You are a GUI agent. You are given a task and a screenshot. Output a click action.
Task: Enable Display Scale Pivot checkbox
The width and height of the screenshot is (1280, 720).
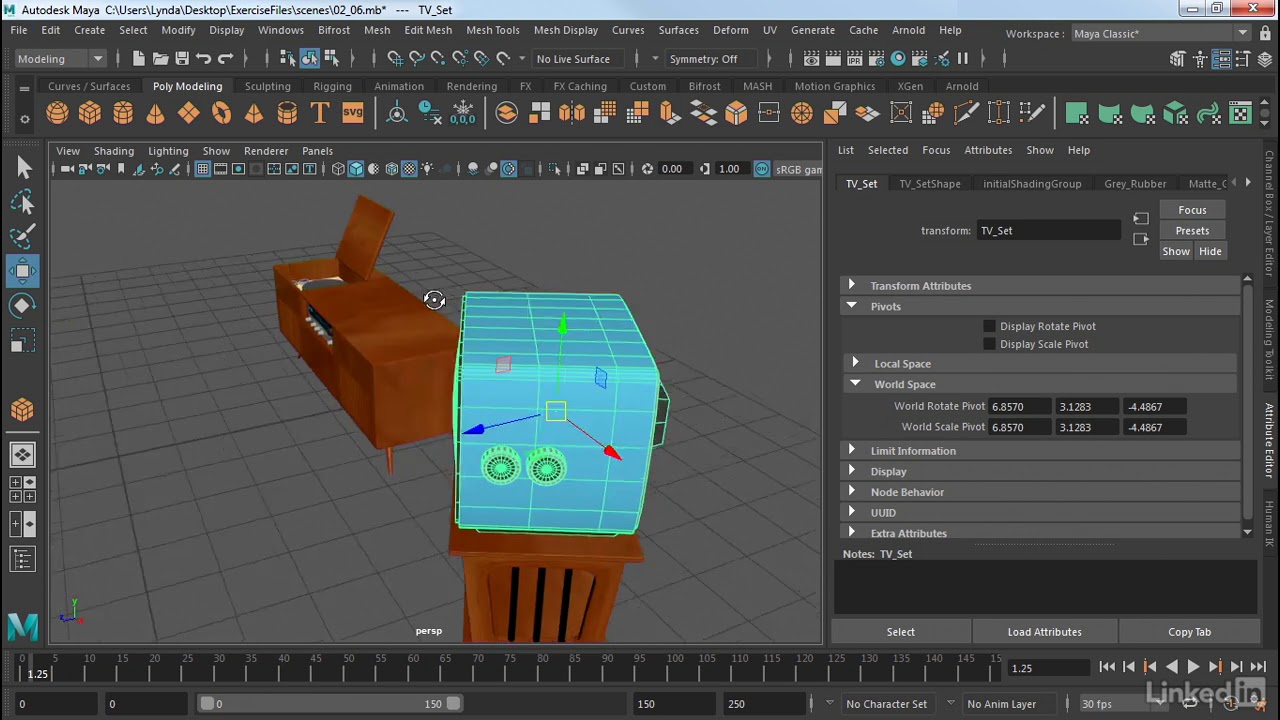tap(989, 344)
